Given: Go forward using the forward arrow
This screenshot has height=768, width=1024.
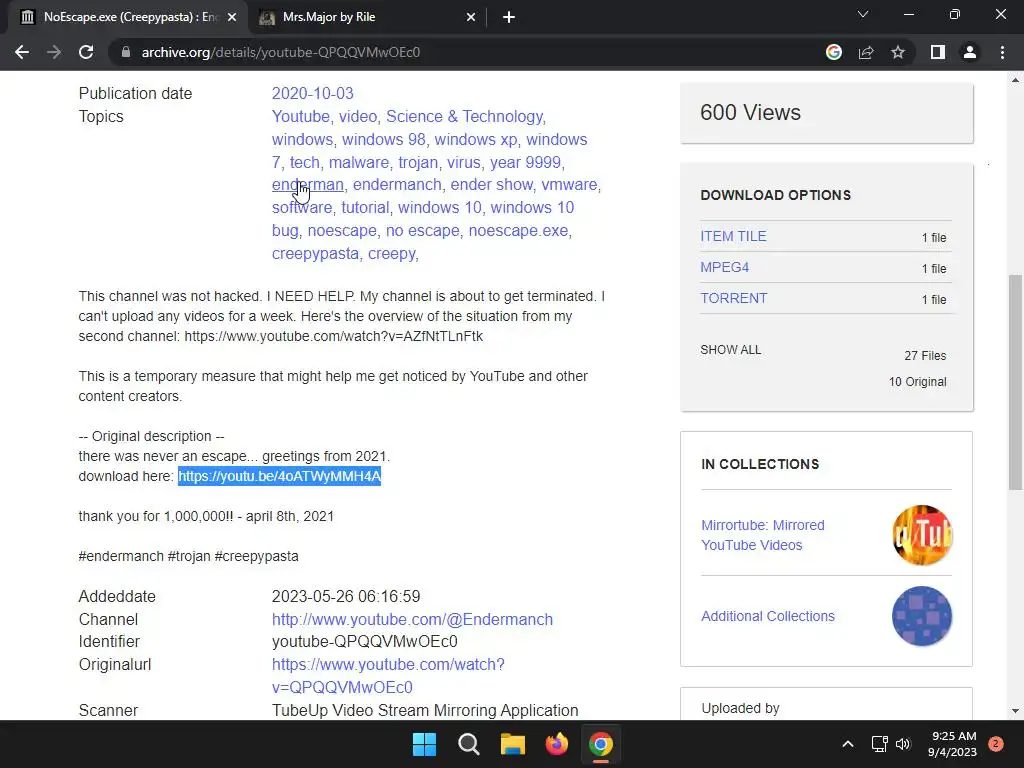Looking at the screenshot, I should tap(54, 52).
